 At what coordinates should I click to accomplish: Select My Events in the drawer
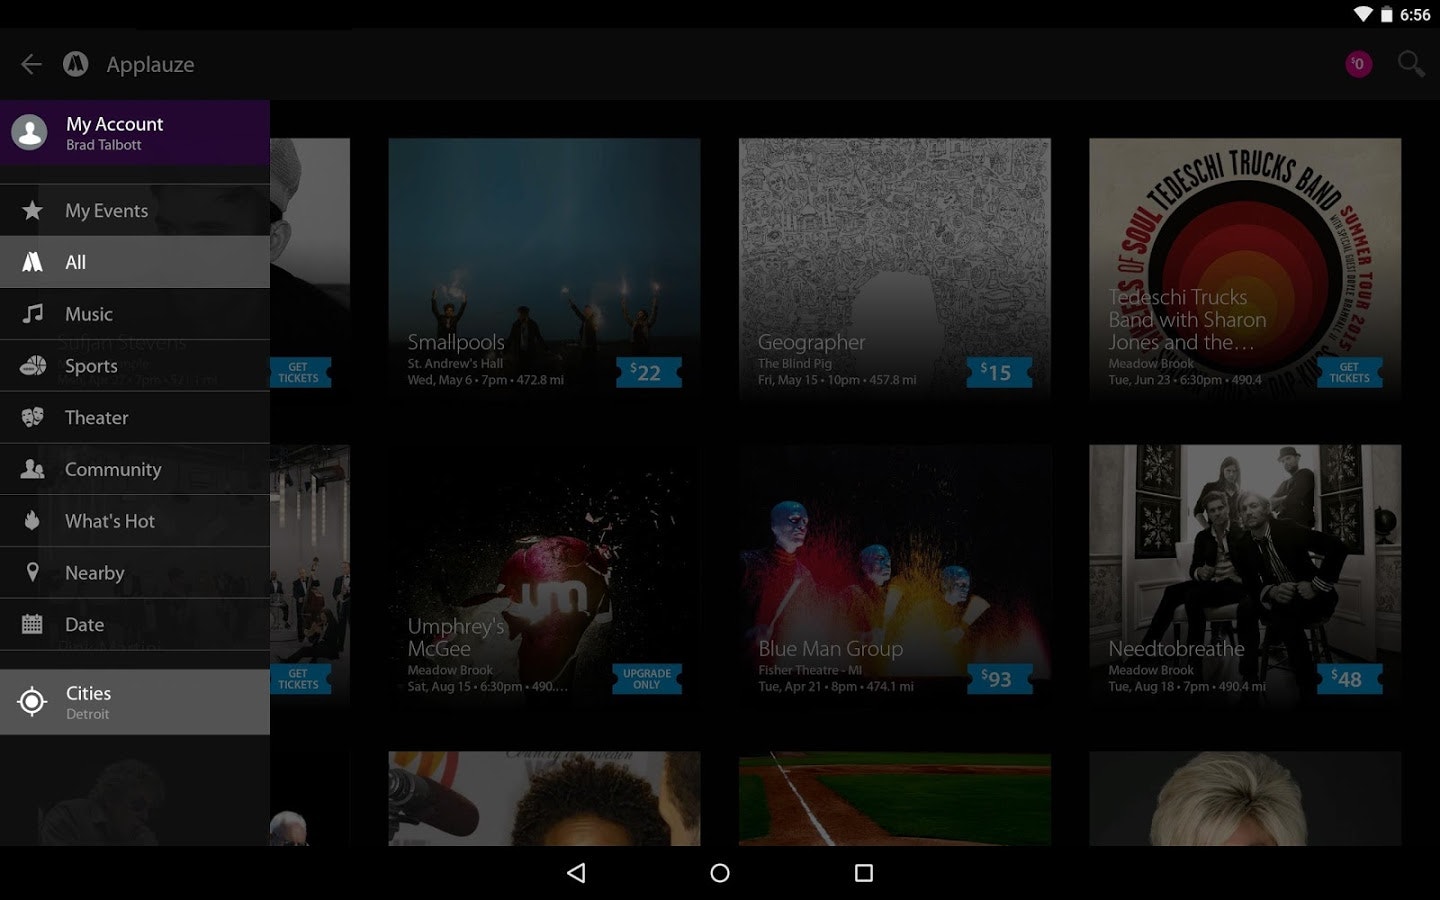click(x=135, y=210)
